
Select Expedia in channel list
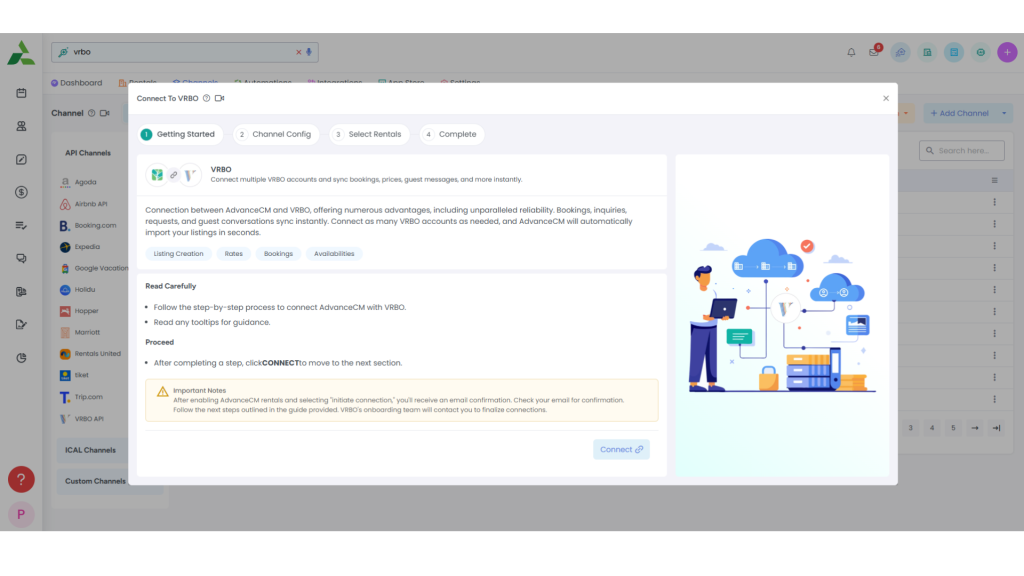87,247
